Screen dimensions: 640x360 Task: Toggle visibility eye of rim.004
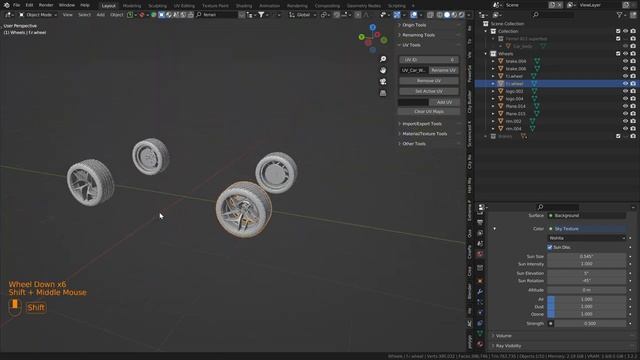pyautogui.click(x=625, y=129)
